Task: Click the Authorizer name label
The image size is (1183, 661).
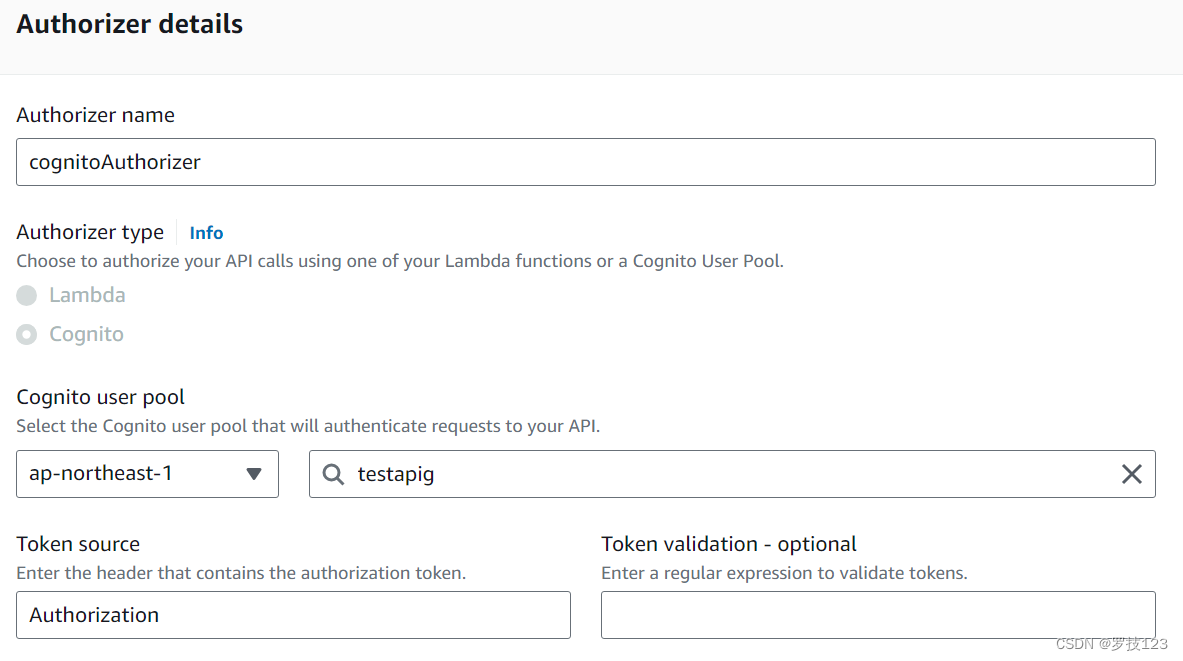Action: (96, 115)
